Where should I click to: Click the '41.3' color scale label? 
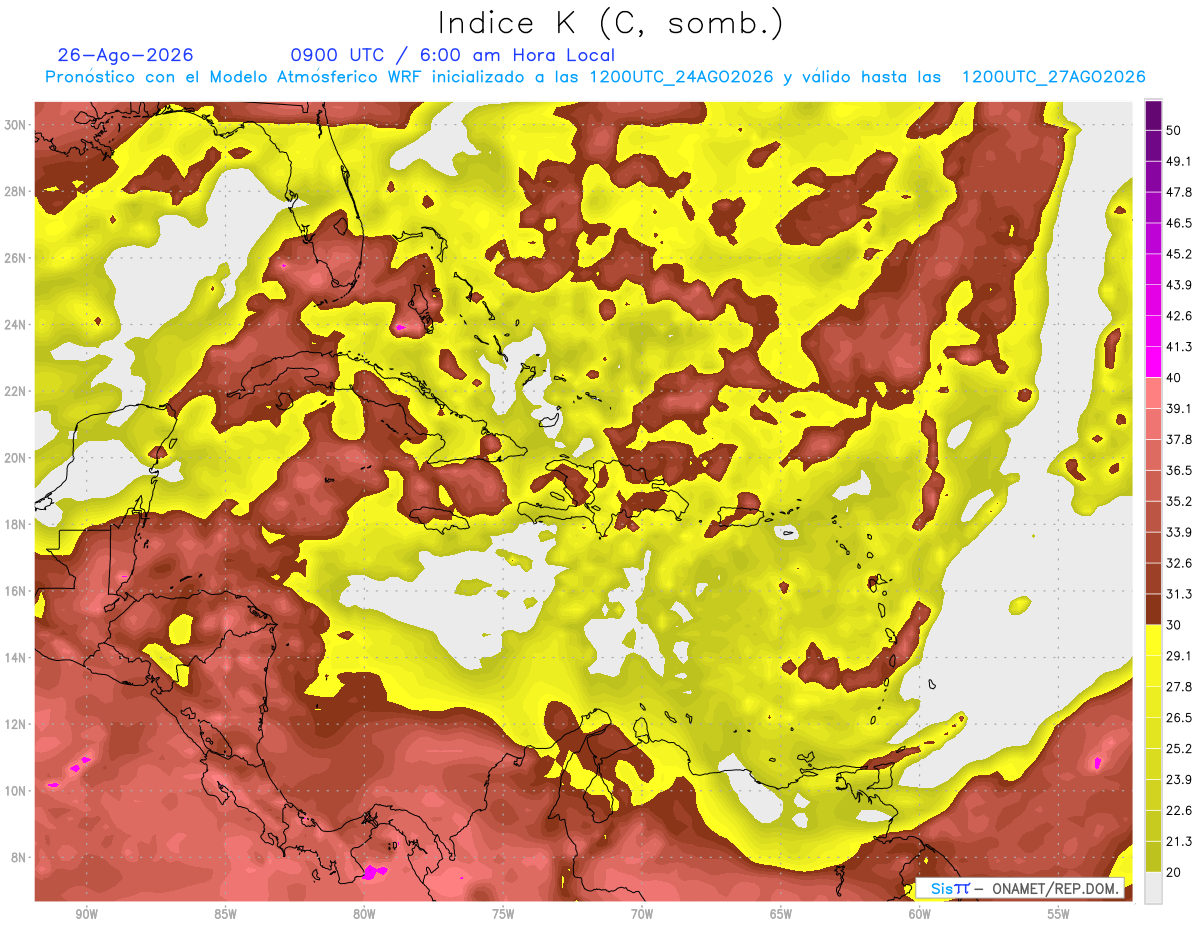coord(1179,348)
